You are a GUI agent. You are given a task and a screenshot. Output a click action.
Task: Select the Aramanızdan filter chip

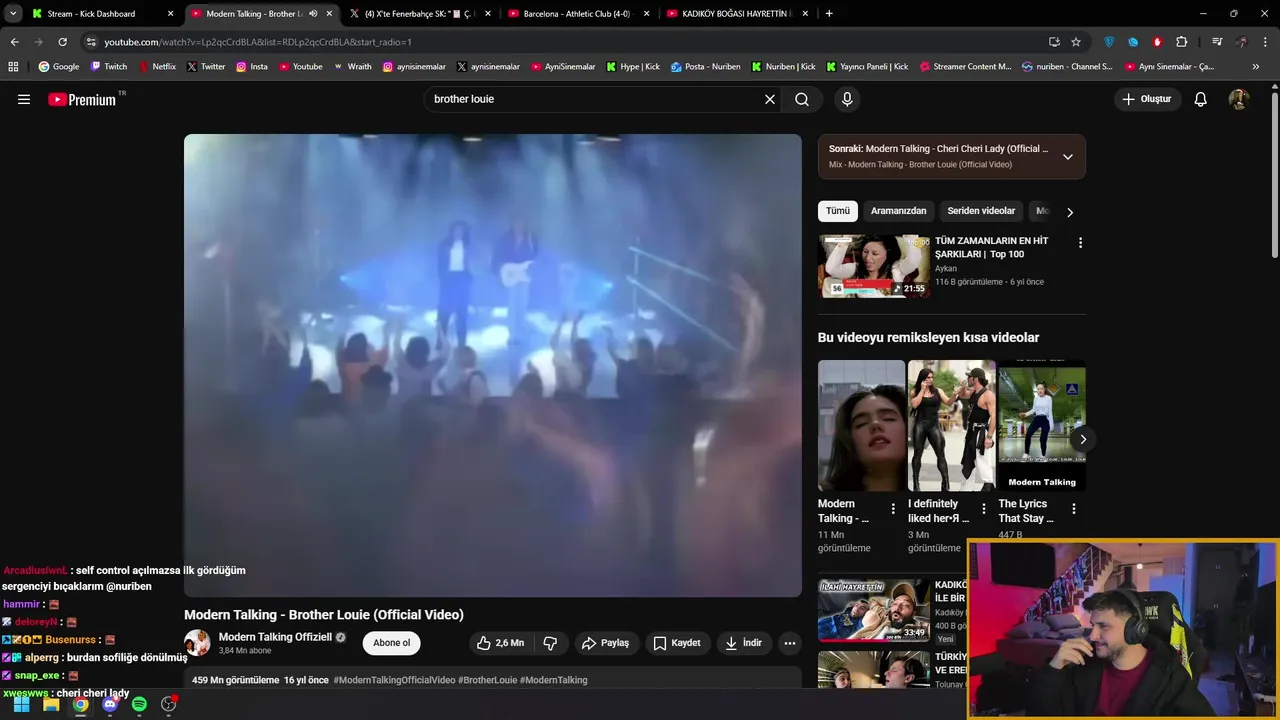point(898,211)
